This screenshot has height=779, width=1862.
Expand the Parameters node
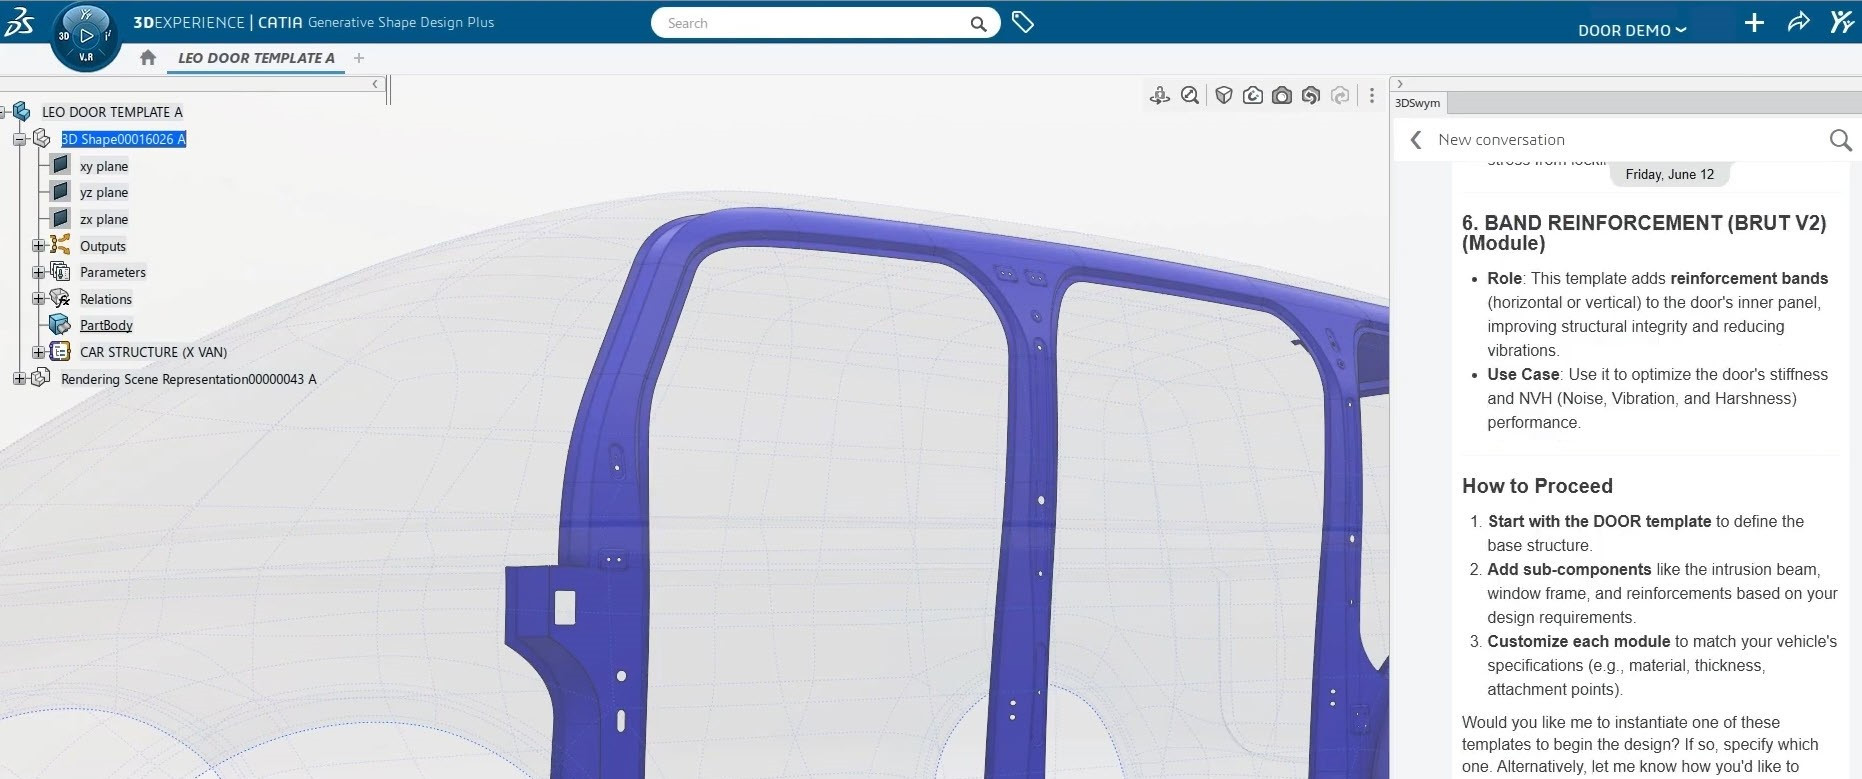[38, 271]
